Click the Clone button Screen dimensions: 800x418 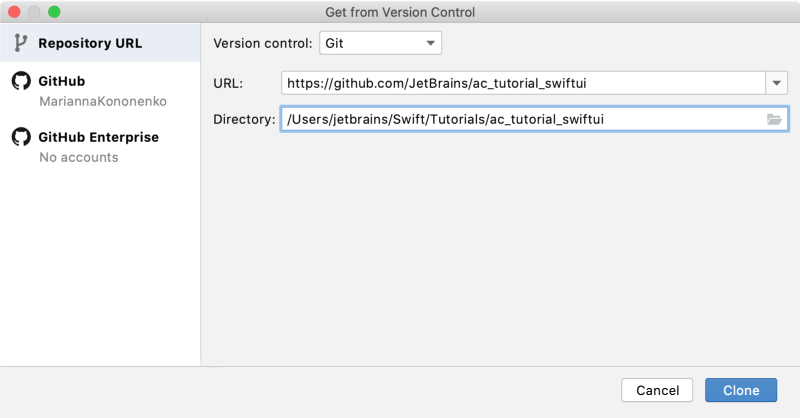coord(741,390)
